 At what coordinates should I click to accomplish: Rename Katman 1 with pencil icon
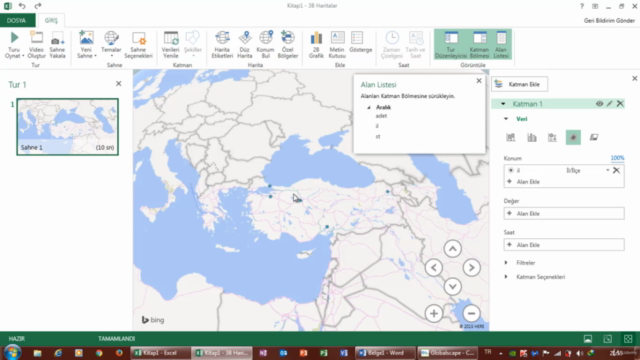609,104
